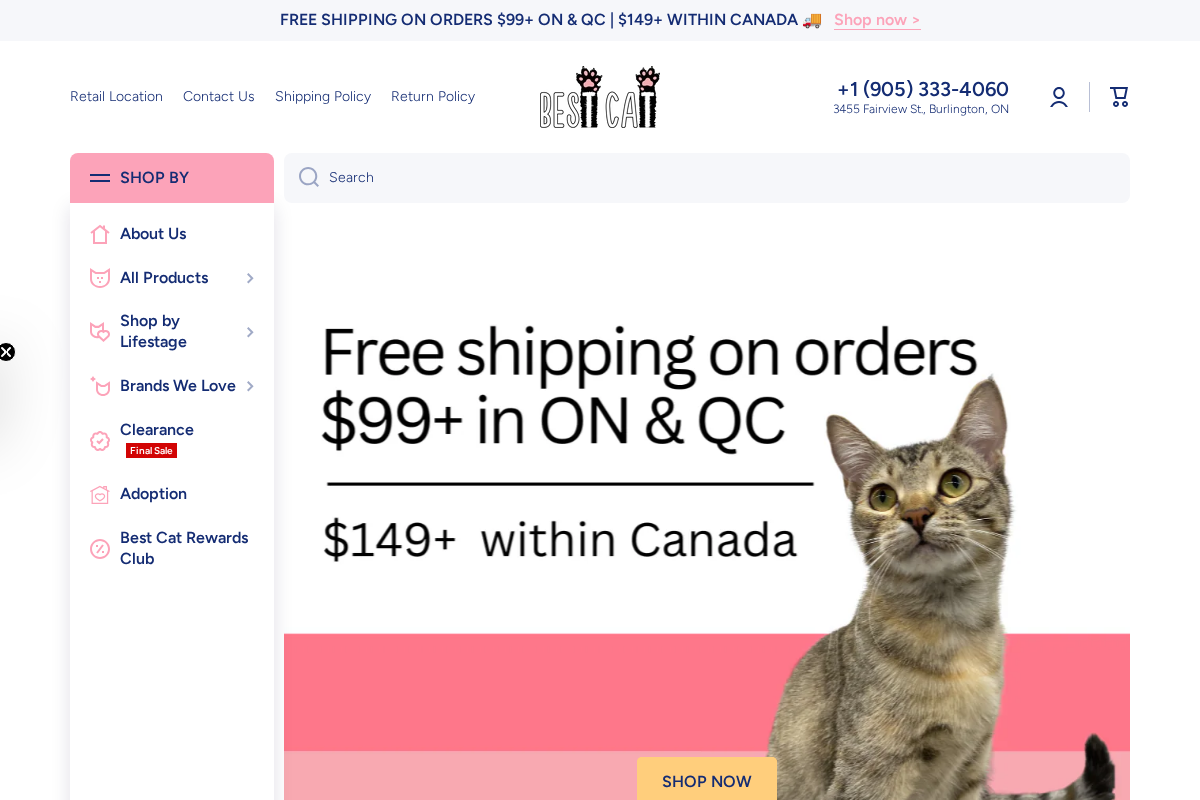
Task: Select the Best Cat Rewards Club coin icon
Action: point(100,548)
